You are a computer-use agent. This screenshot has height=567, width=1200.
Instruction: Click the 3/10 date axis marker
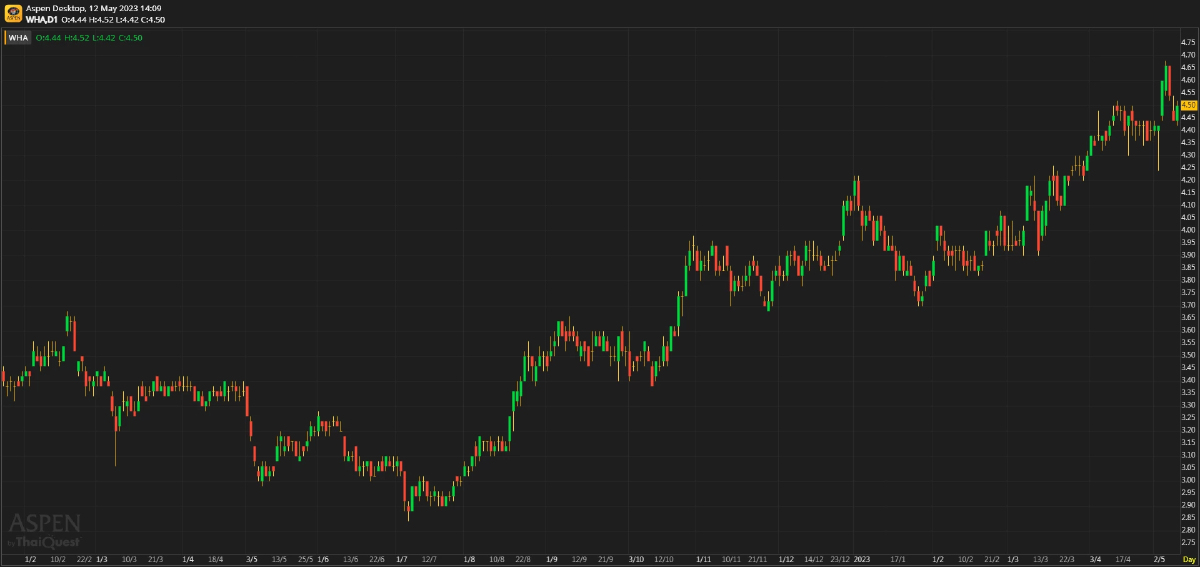tap(636, 558)
